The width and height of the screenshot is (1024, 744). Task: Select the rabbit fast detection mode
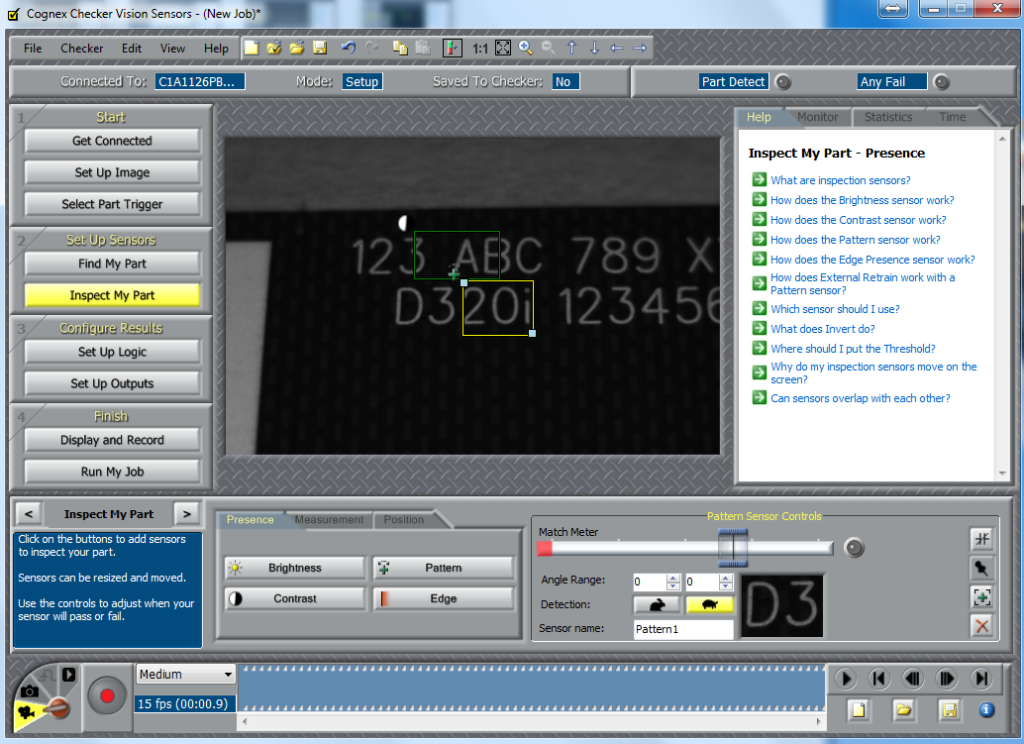pyautogui.click(x=656, y=605)
